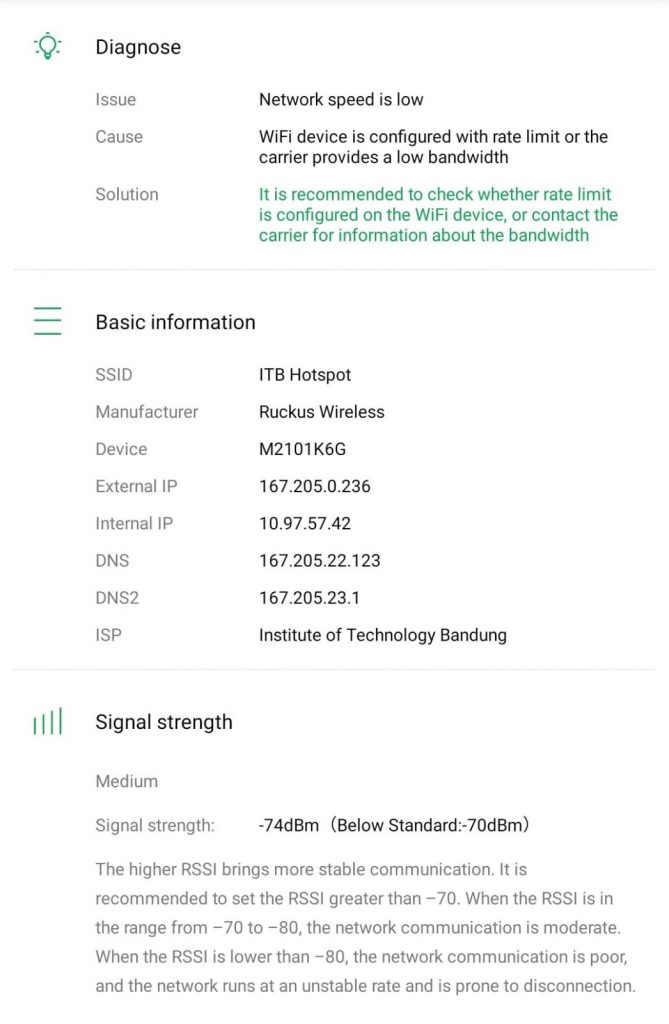
Task: Tap the device model M2101K6G
Action: (x=302, y=449)
